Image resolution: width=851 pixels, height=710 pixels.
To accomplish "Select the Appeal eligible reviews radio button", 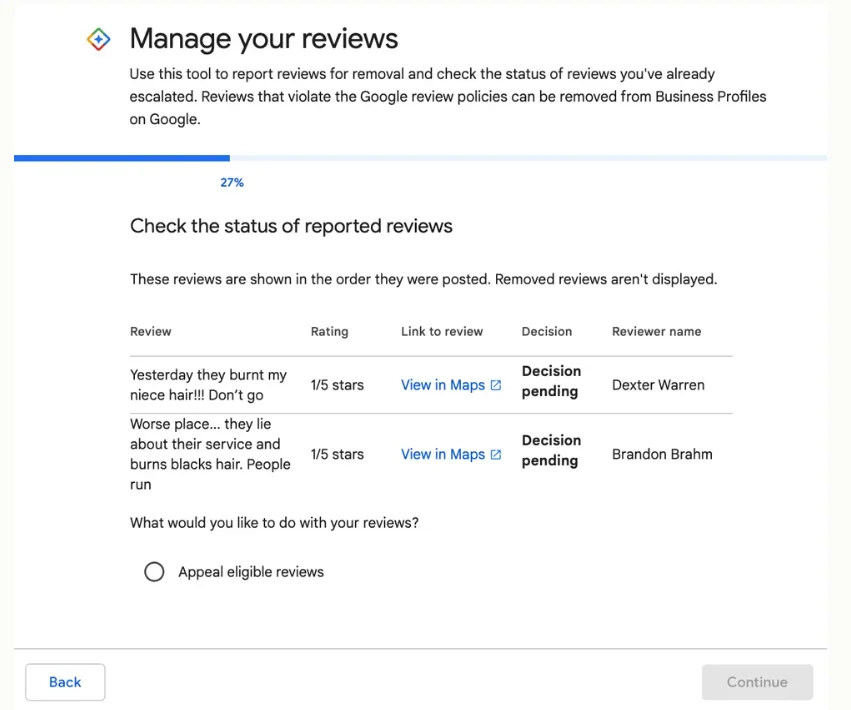I will click(154, 571).
